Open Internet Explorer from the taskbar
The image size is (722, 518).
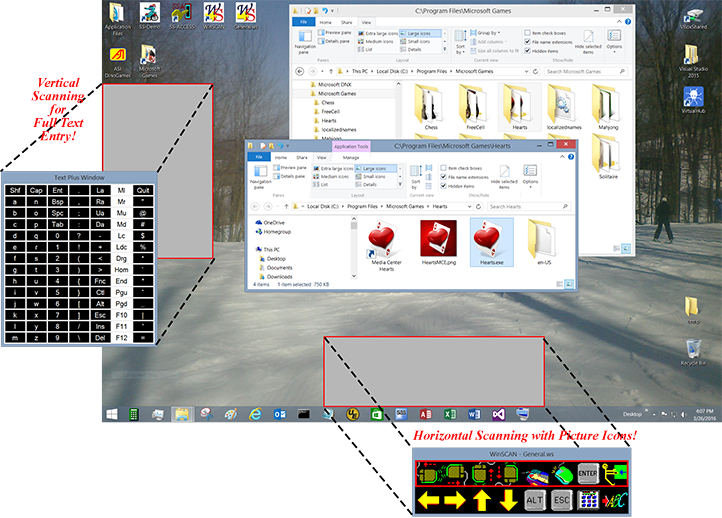coord(255,413)
